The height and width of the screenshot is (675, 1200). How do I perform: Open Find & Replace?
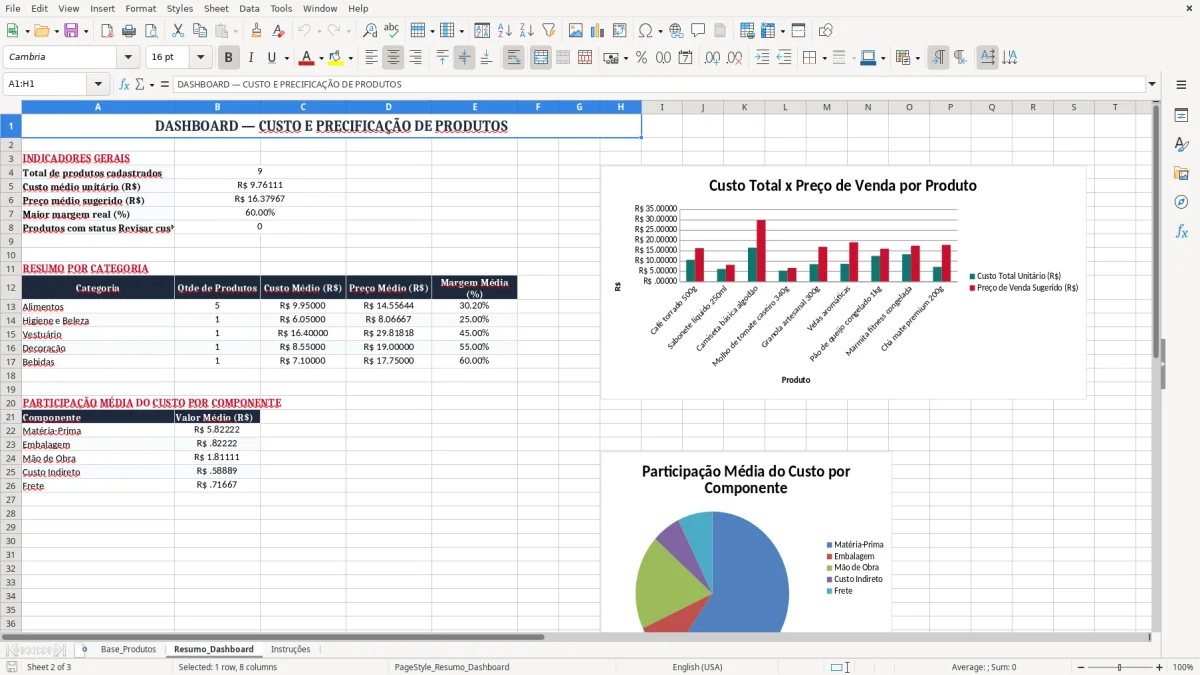370,31
